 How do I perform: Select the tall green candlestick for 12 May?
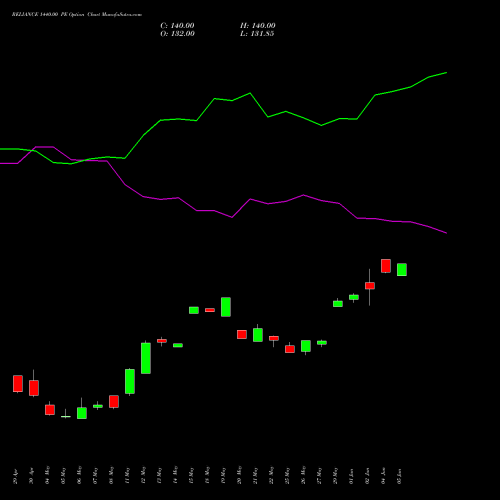tap(146, 358)
